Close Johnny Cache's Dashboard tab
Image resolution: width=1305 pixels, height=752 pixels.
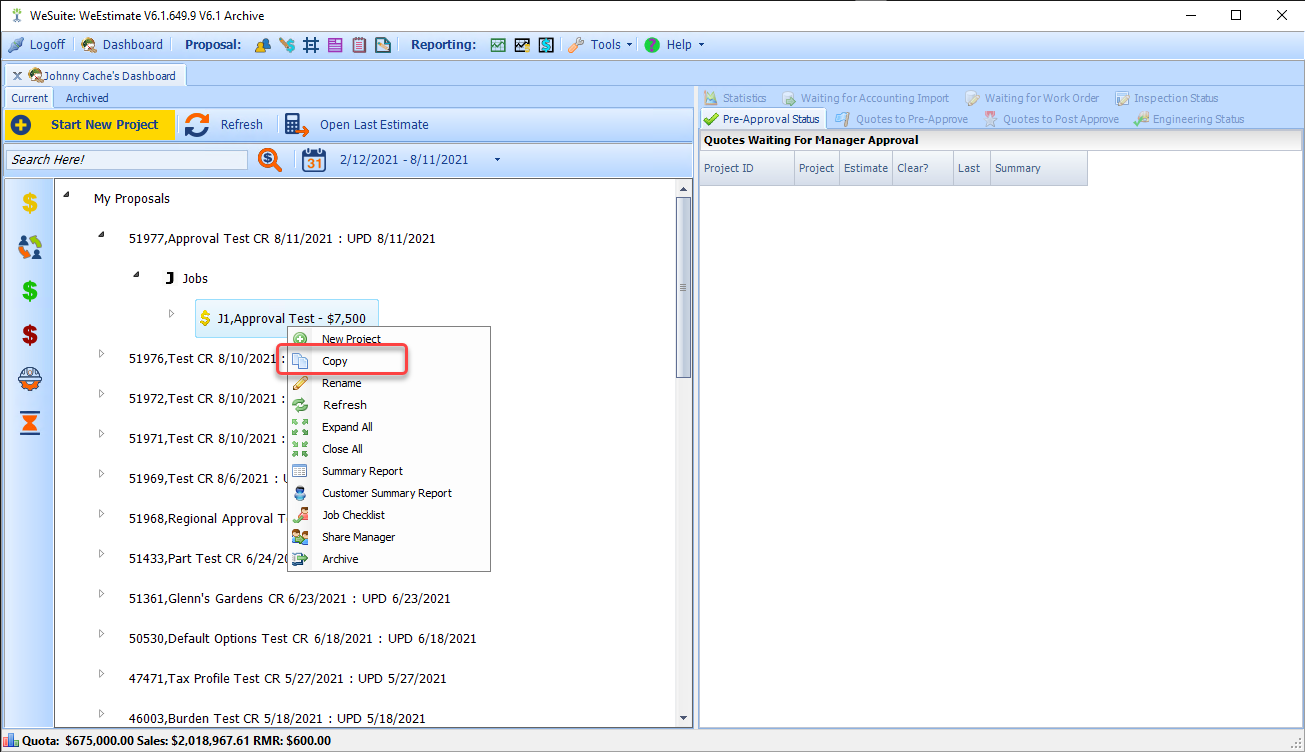pos(17,76)
